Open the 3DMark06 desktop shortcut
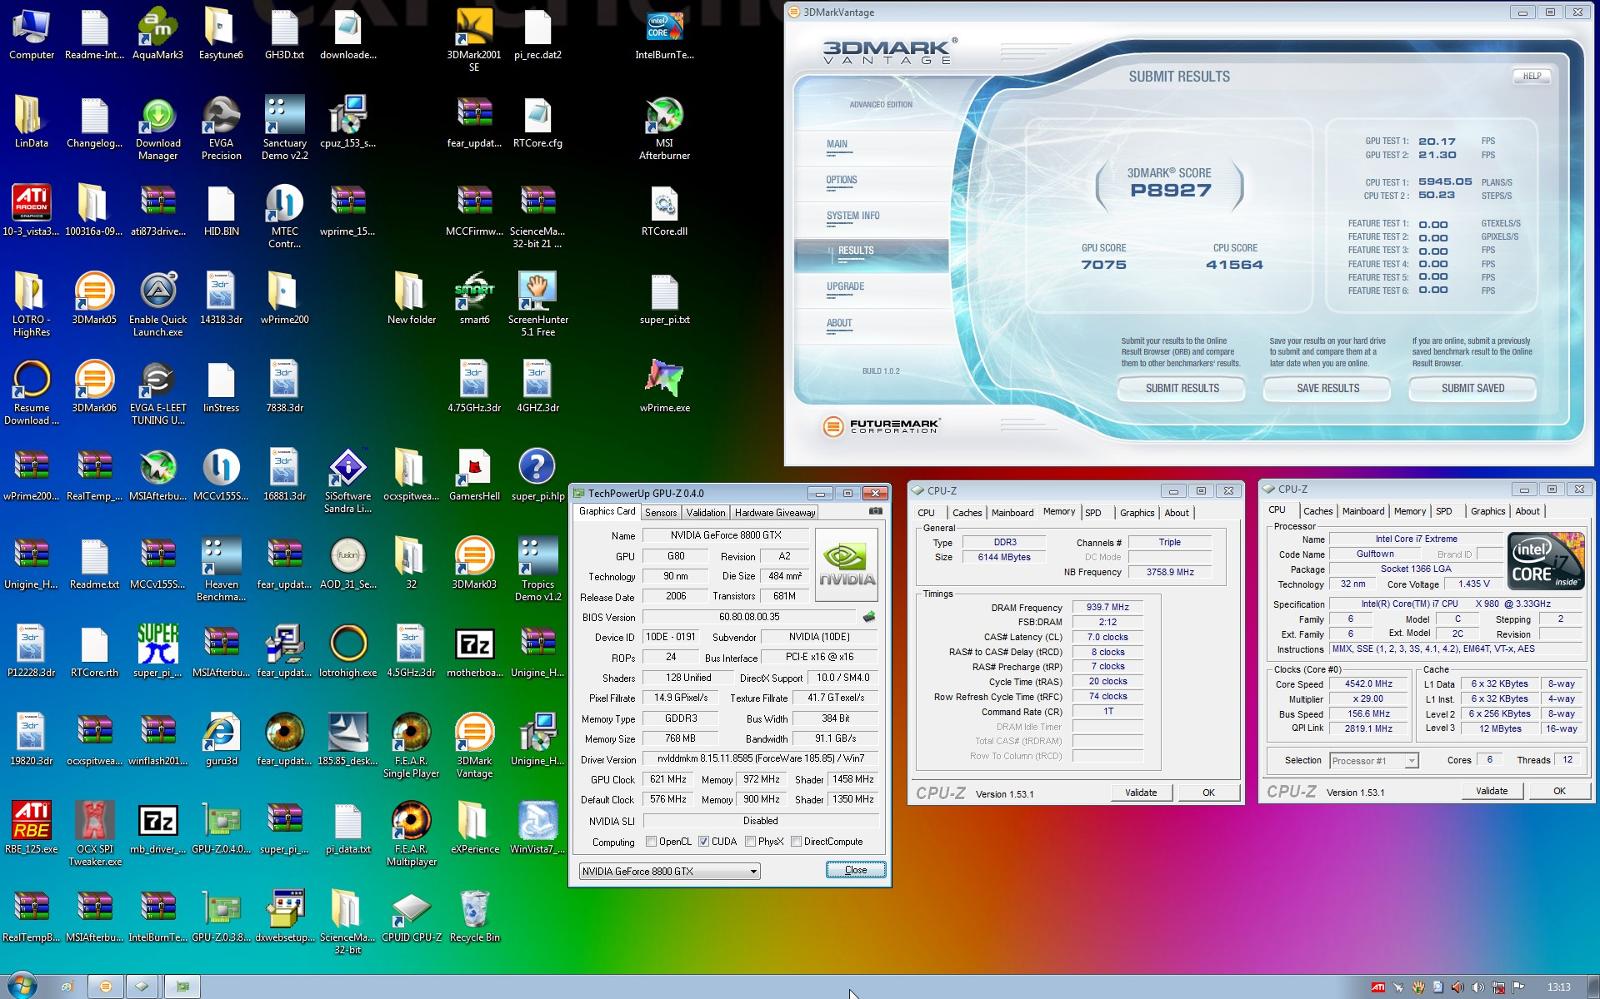Screen dimensions: 1600x999 click(x=94, y=388)
